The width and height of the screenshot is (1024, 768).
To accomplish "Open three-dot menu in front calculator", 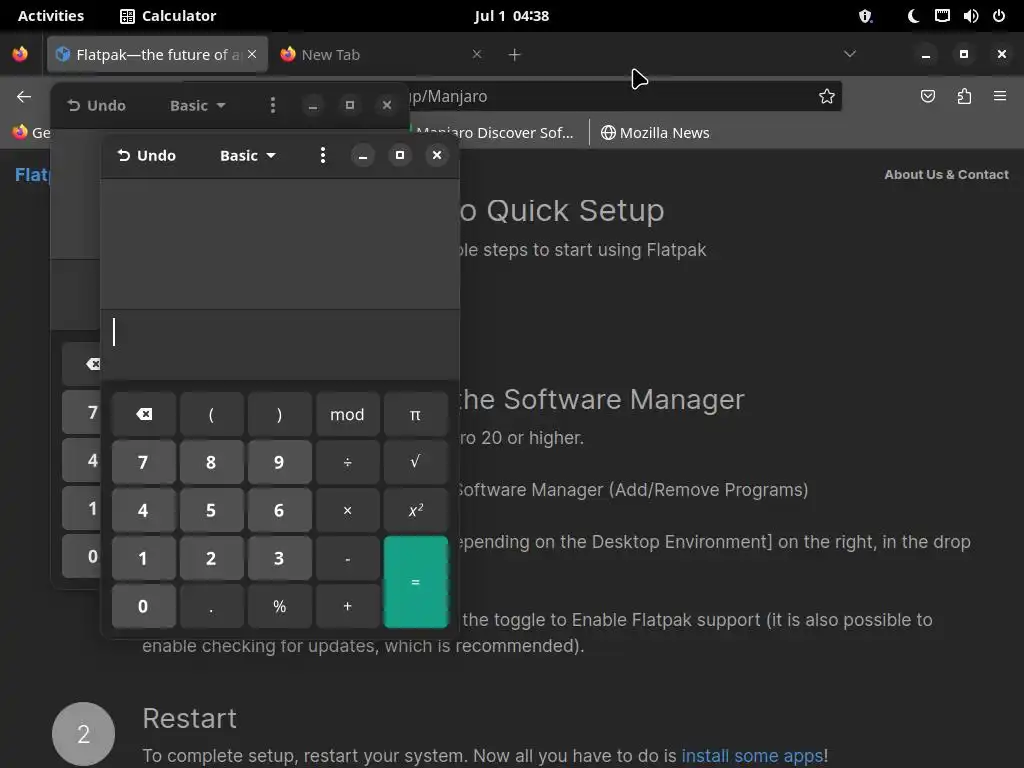I will (x=323, y=155).
